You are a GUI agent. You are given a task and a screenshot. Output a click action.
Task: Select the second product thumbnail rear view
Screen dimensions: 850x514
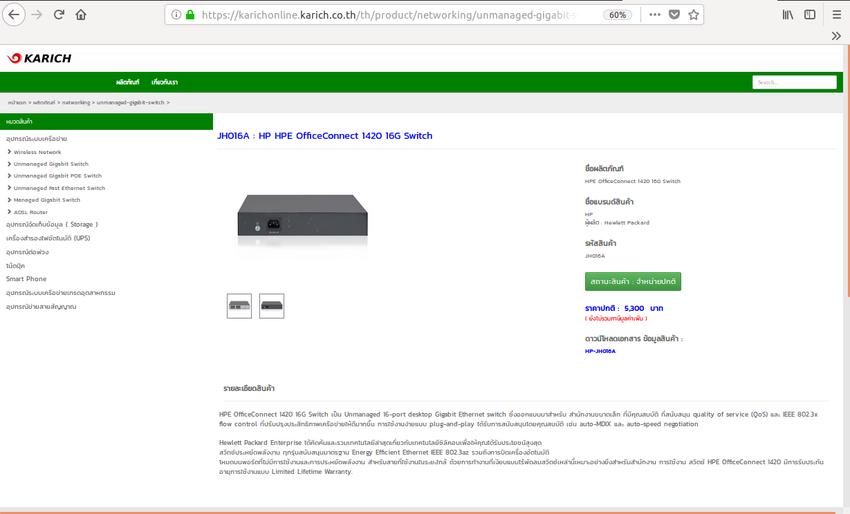click(x=272, y=306)
